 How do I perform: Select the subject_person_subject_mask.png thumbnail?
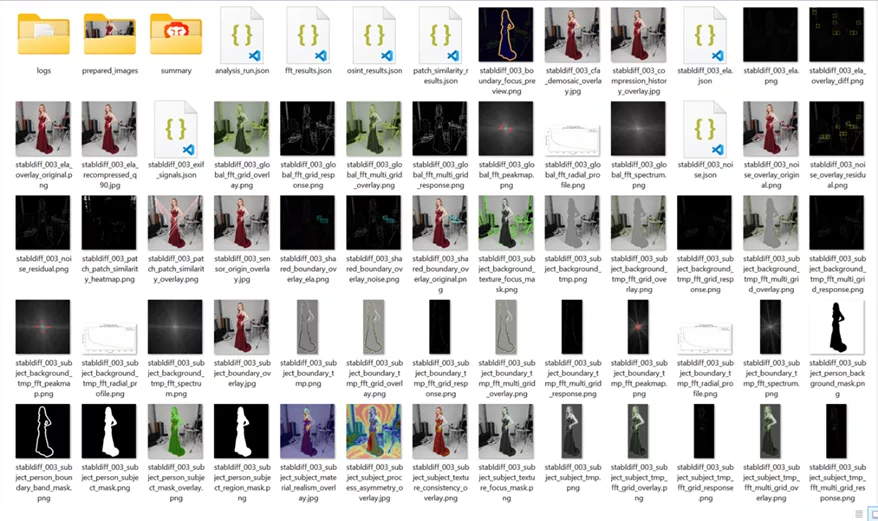click(x=109, y=431)
